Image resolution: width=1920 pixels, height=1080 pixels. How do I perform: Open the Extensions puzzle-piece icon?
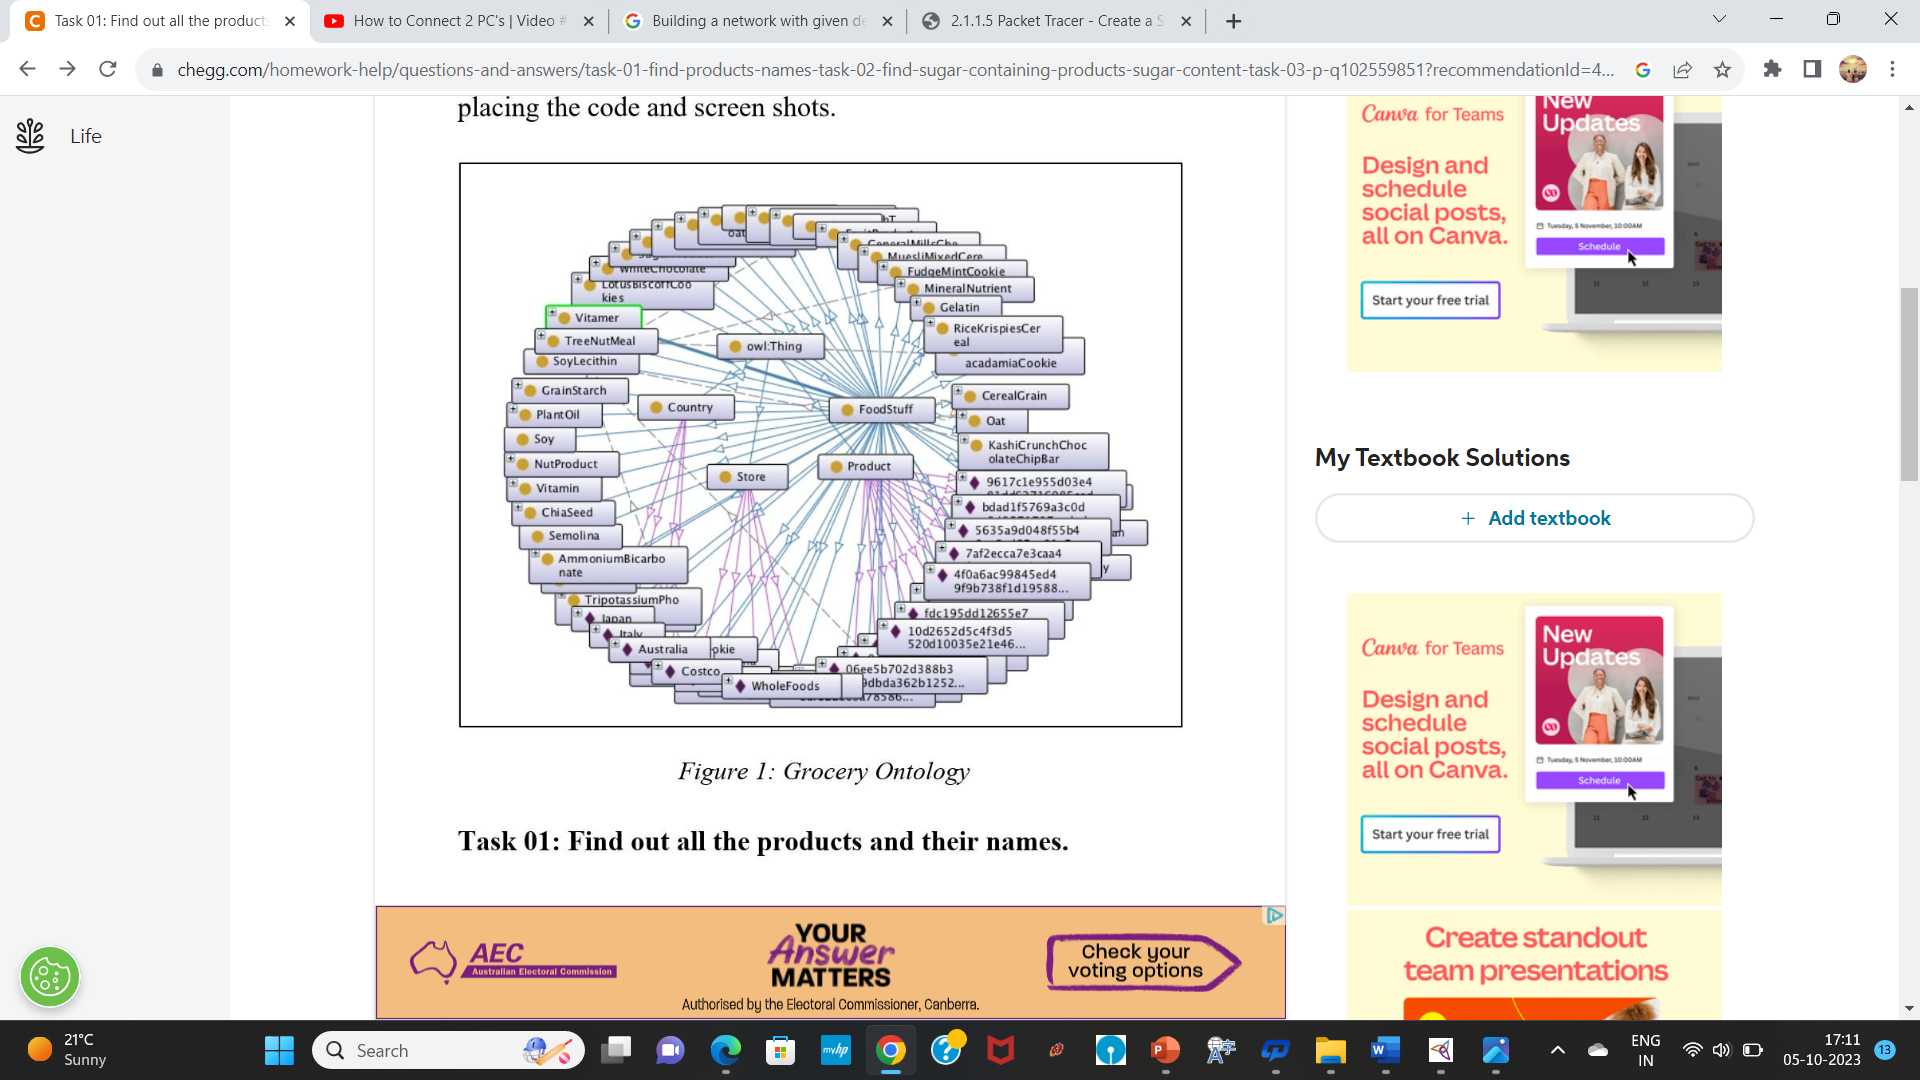coord(1773,69)
